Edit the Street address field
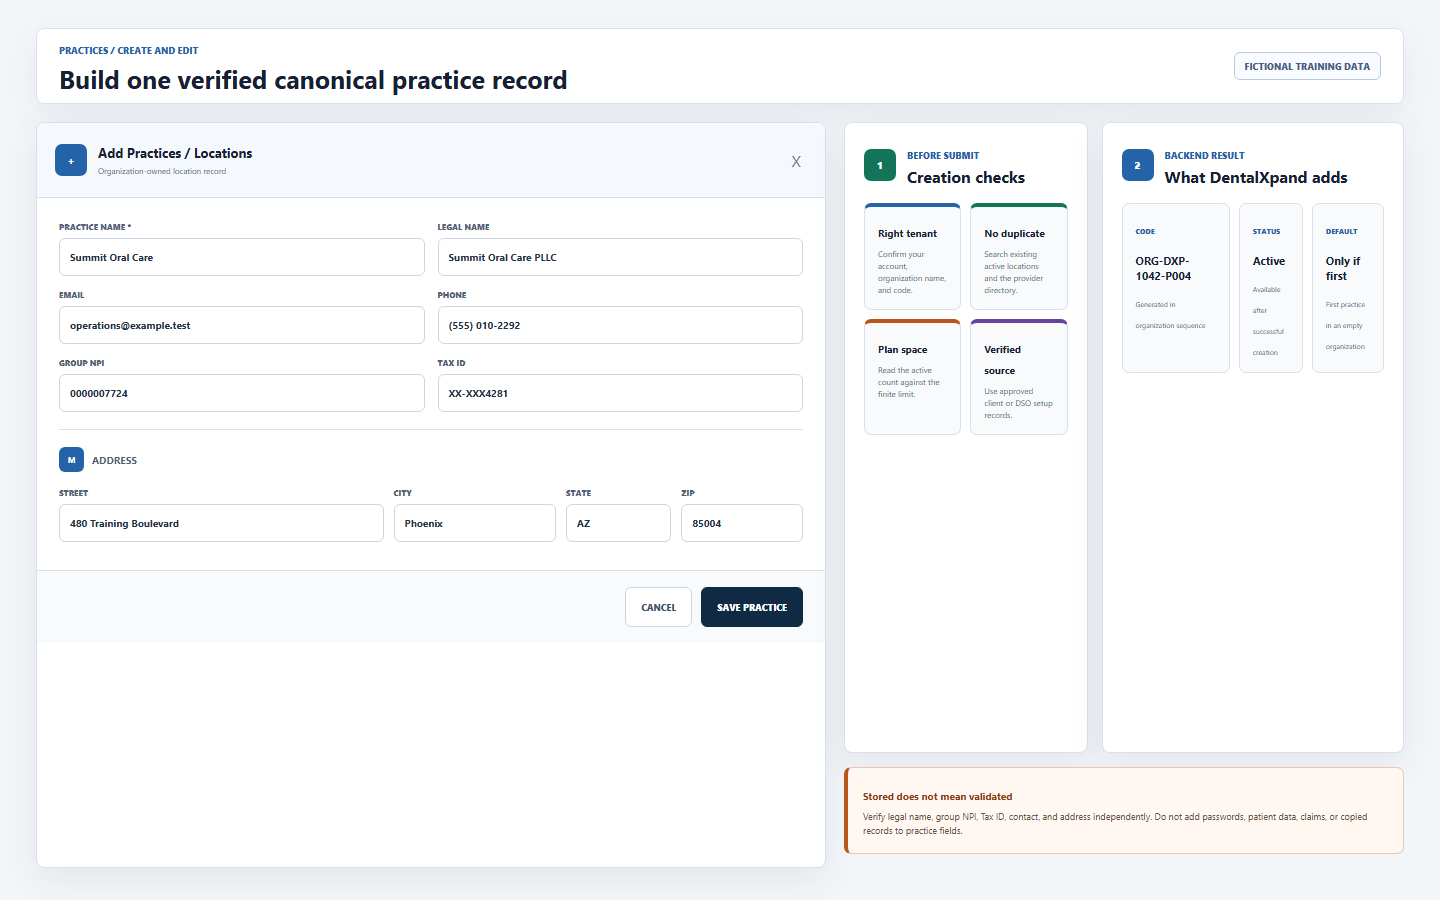Image resolution: width=1440 pixels, height=900 pixels. pos(221,523)
